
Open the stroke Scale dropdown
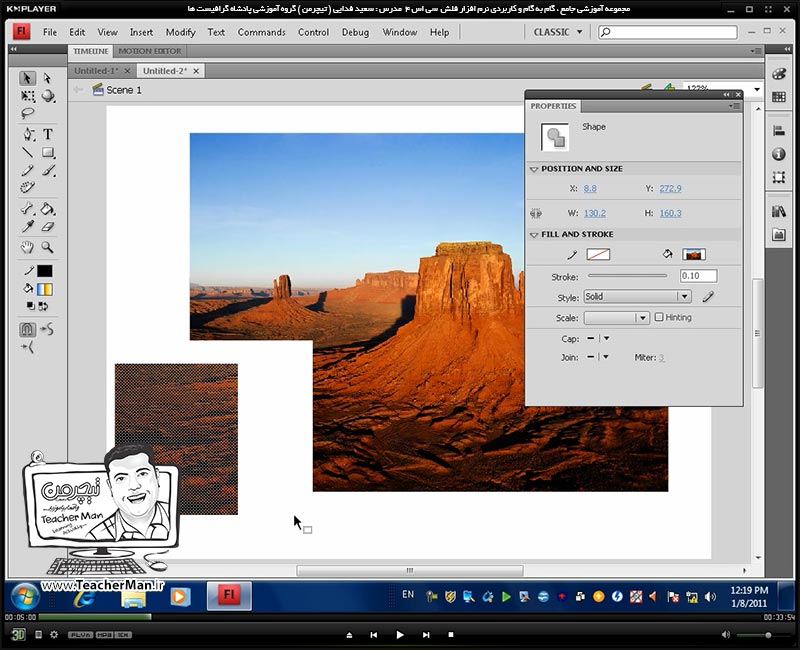[x=616, y=317]
